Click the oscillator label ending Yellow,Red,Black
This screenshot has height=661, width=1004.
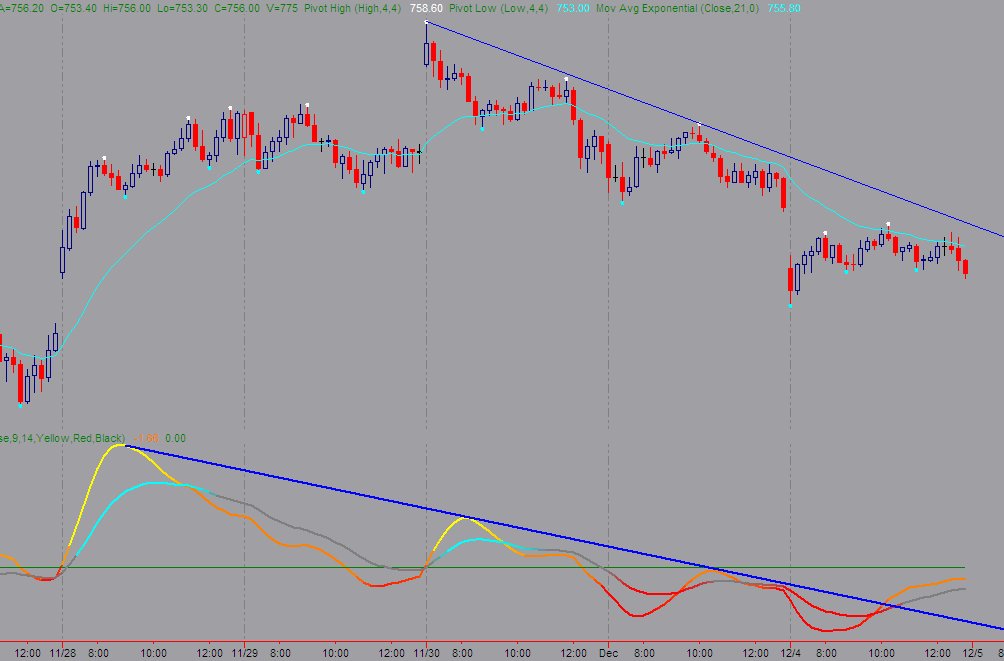coord(62,438)
